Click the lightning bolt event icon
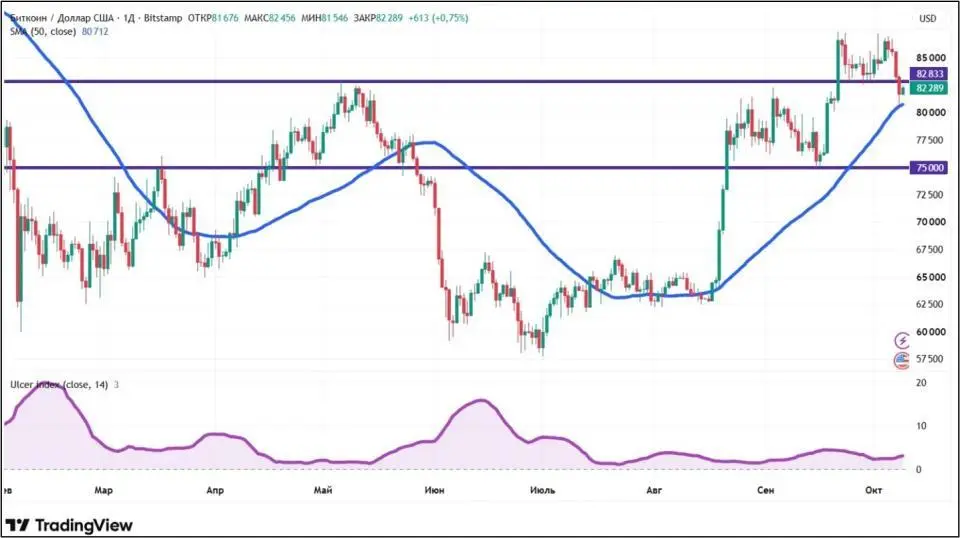Screen dimensions: 960x538 point(902,340)
